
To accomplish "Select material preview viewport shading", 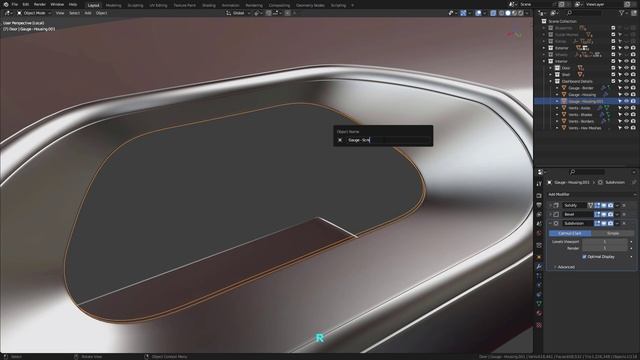I will (x=514, y=13).
